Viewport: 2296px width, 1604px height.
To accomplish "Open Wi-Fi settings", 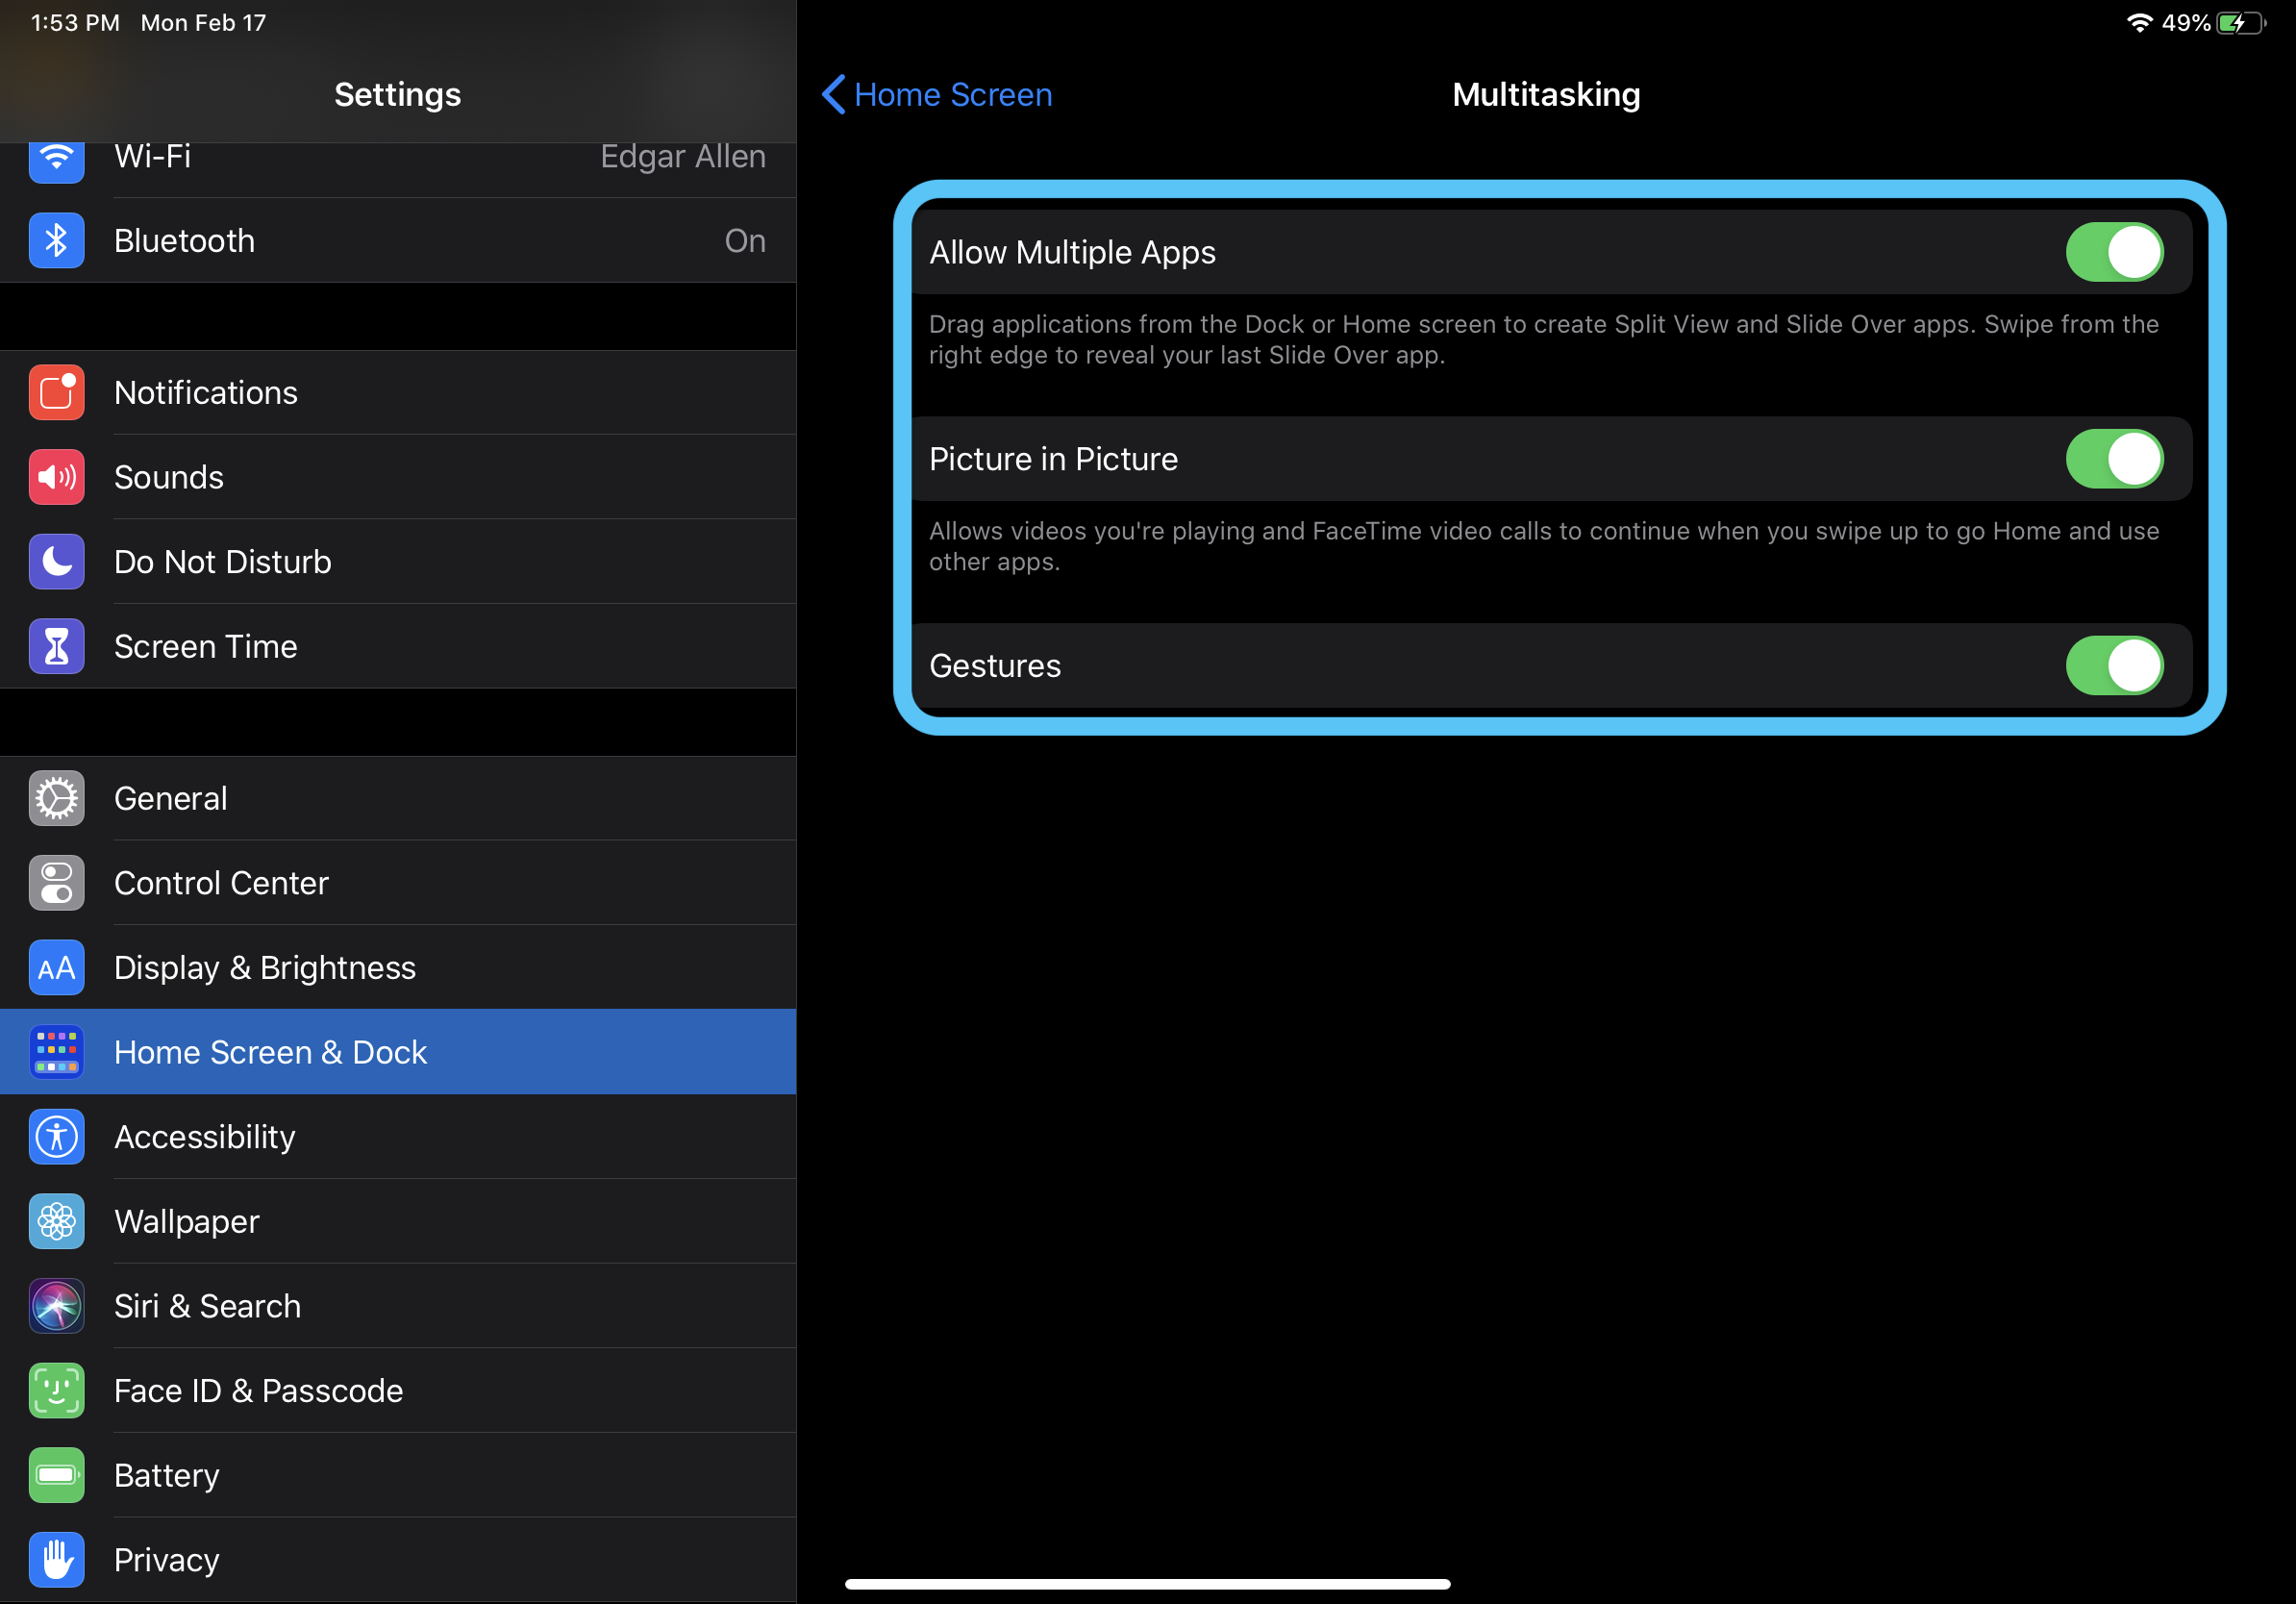I will tap(396, 157).
